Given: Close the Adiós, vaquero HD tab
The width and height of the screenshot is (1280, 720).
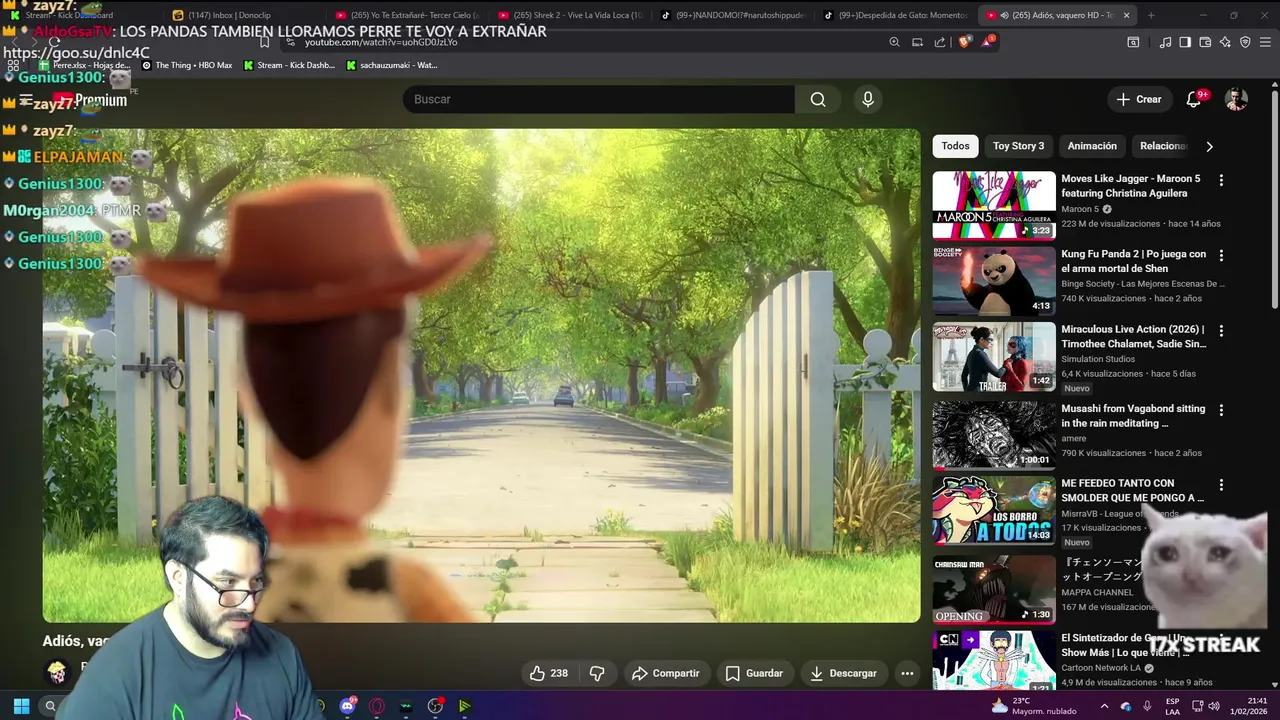Looking at the screenshot, I should [1126, 15].
